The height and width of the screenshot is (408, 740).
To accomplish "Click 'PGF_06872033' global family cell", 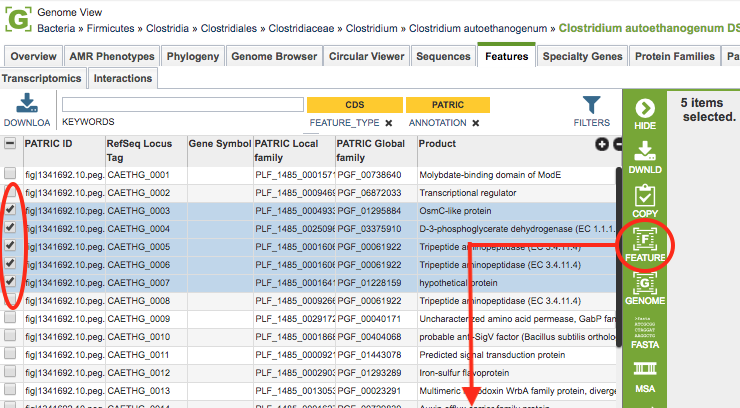I will [370, 193].
